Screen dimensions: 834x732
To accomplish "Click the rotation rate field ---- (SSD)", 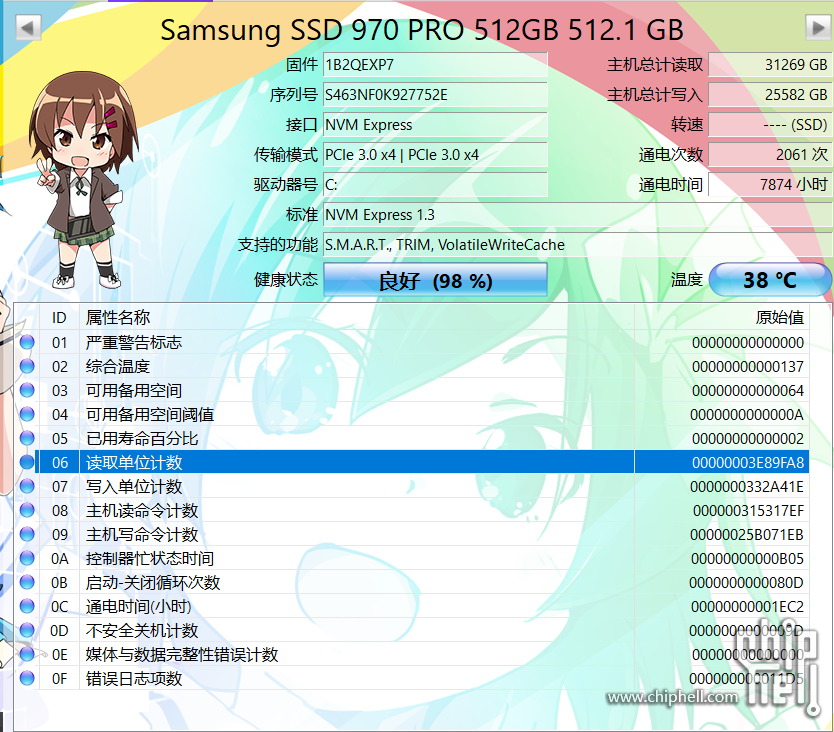I will click(770, 125).
